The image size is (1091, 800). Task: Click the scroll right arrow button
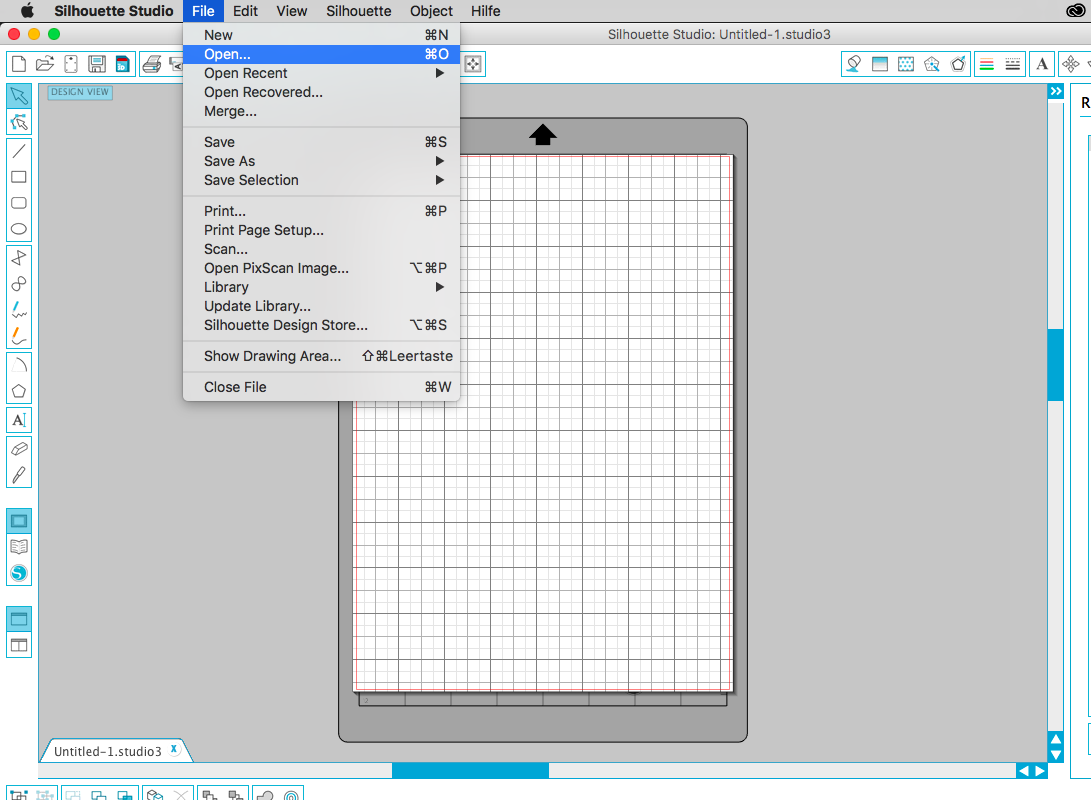1040,771
